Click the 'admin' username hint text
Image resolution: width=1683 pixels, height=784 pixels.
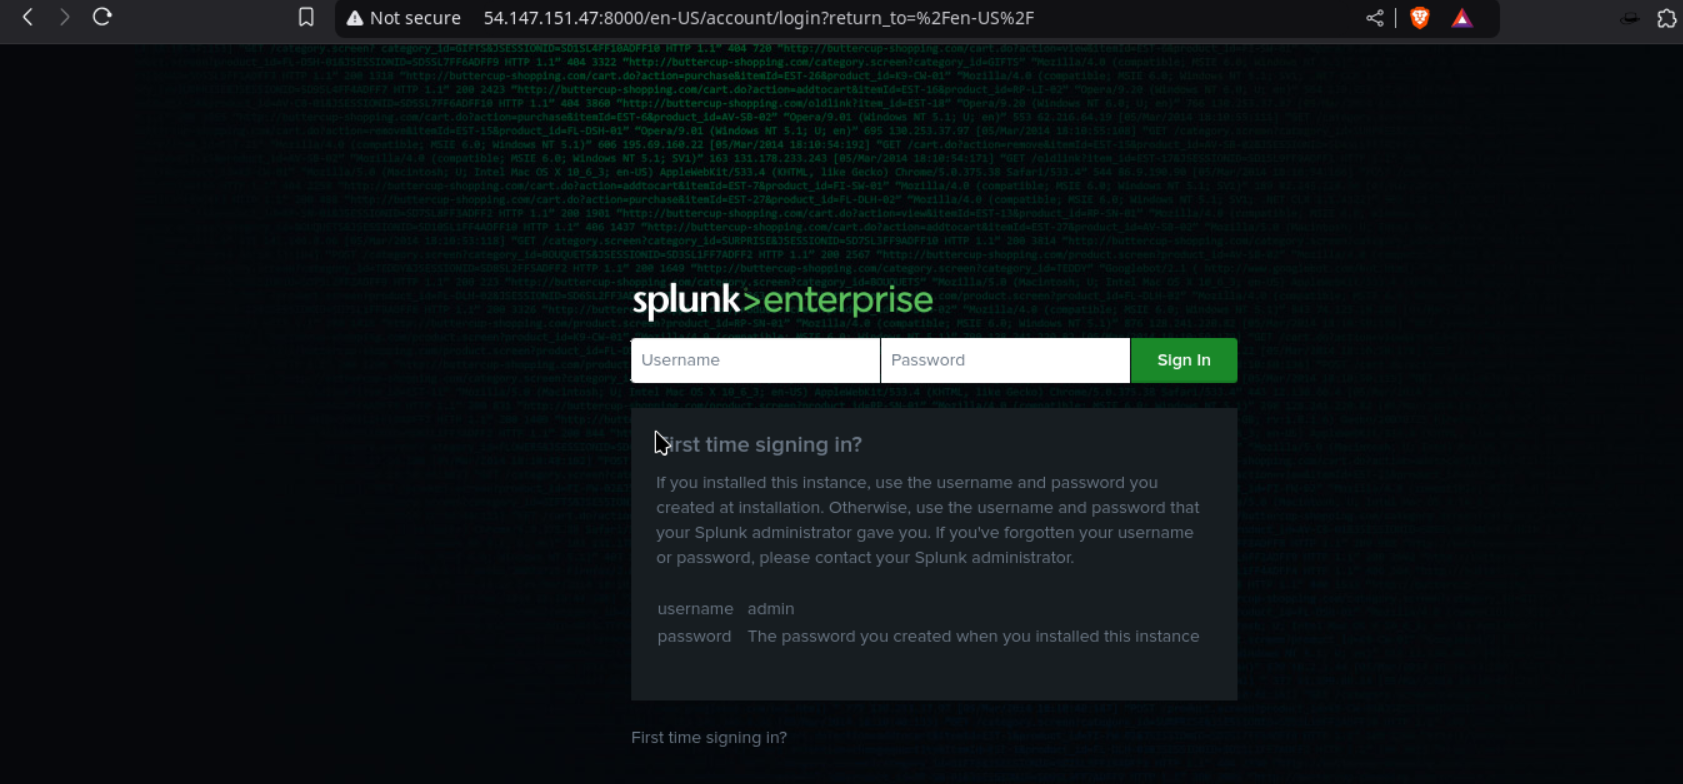[770, 609]
